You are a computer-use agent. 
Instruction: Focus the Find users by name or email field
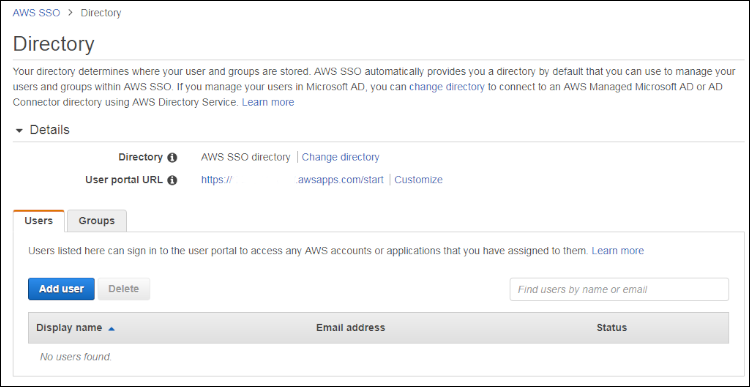(x=619, y=289)
